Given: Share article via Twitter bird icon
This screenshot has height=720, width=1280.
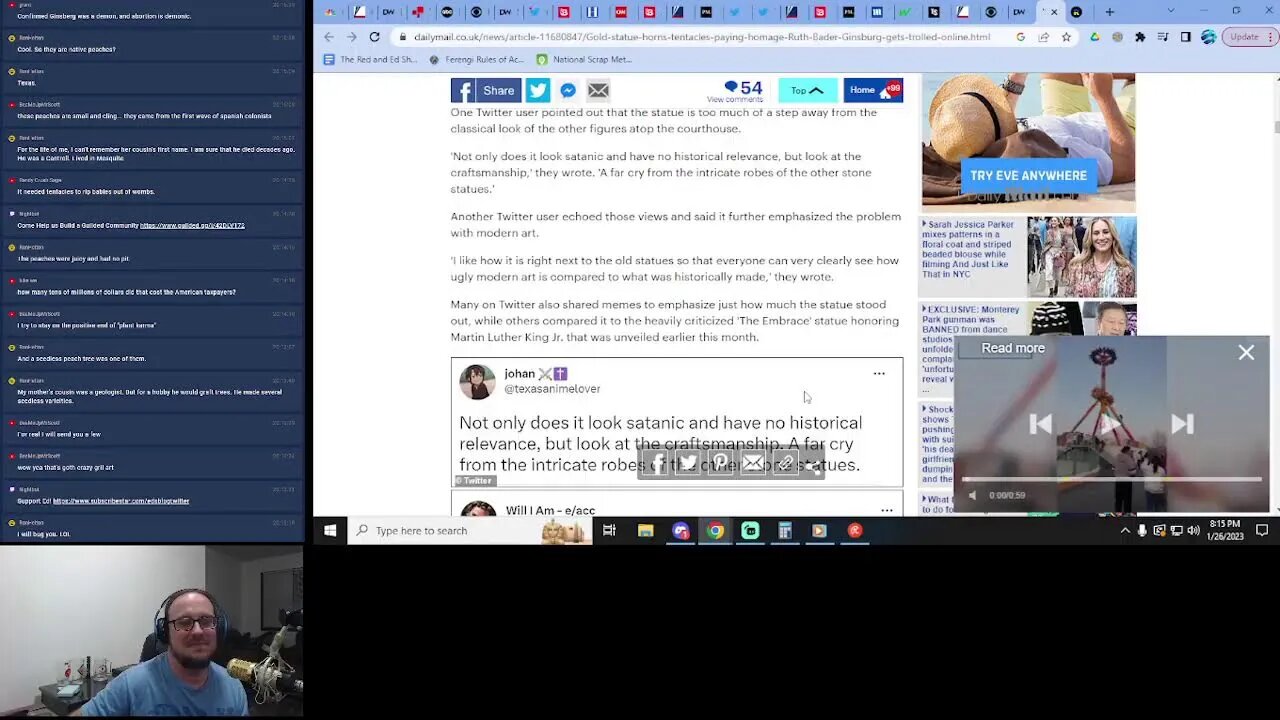Looking at the screenshot, I should [x=538, y=90].
